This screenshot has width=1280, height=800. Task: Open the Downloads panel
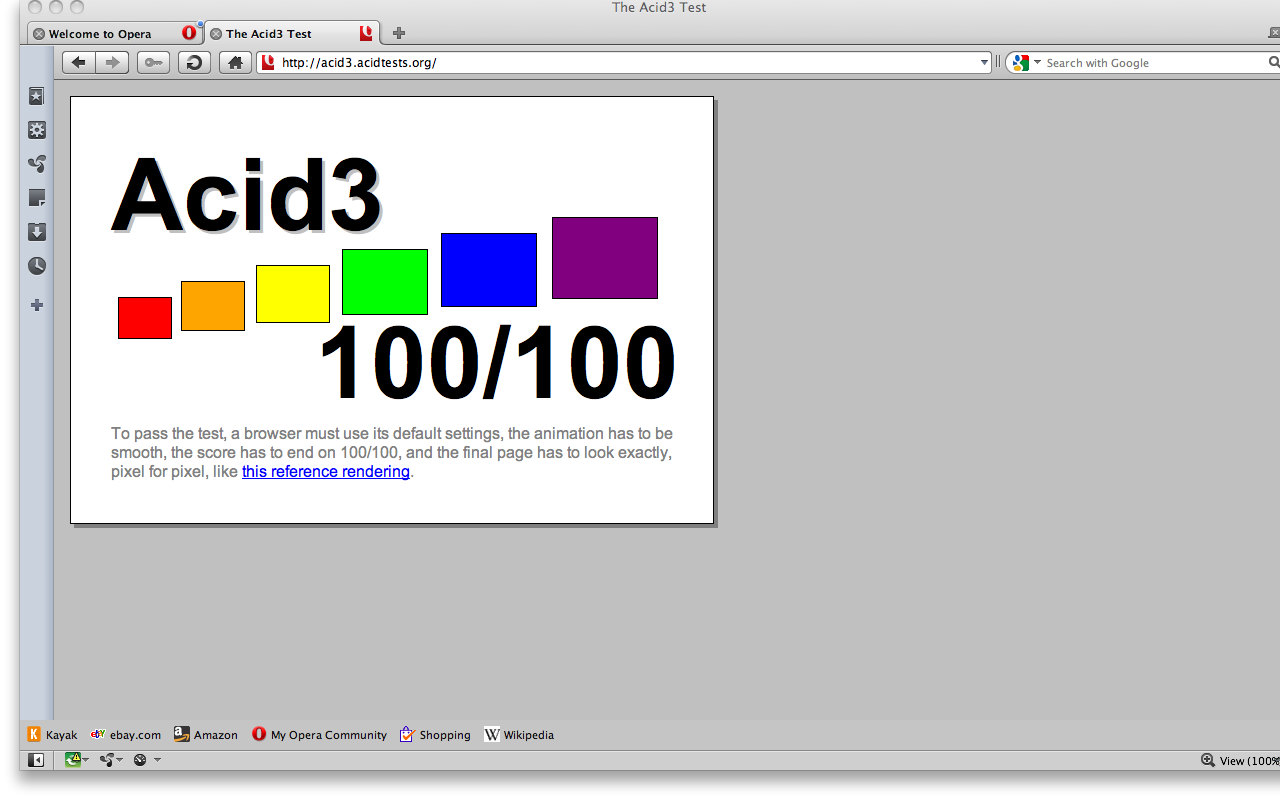(x=37, y=232)
